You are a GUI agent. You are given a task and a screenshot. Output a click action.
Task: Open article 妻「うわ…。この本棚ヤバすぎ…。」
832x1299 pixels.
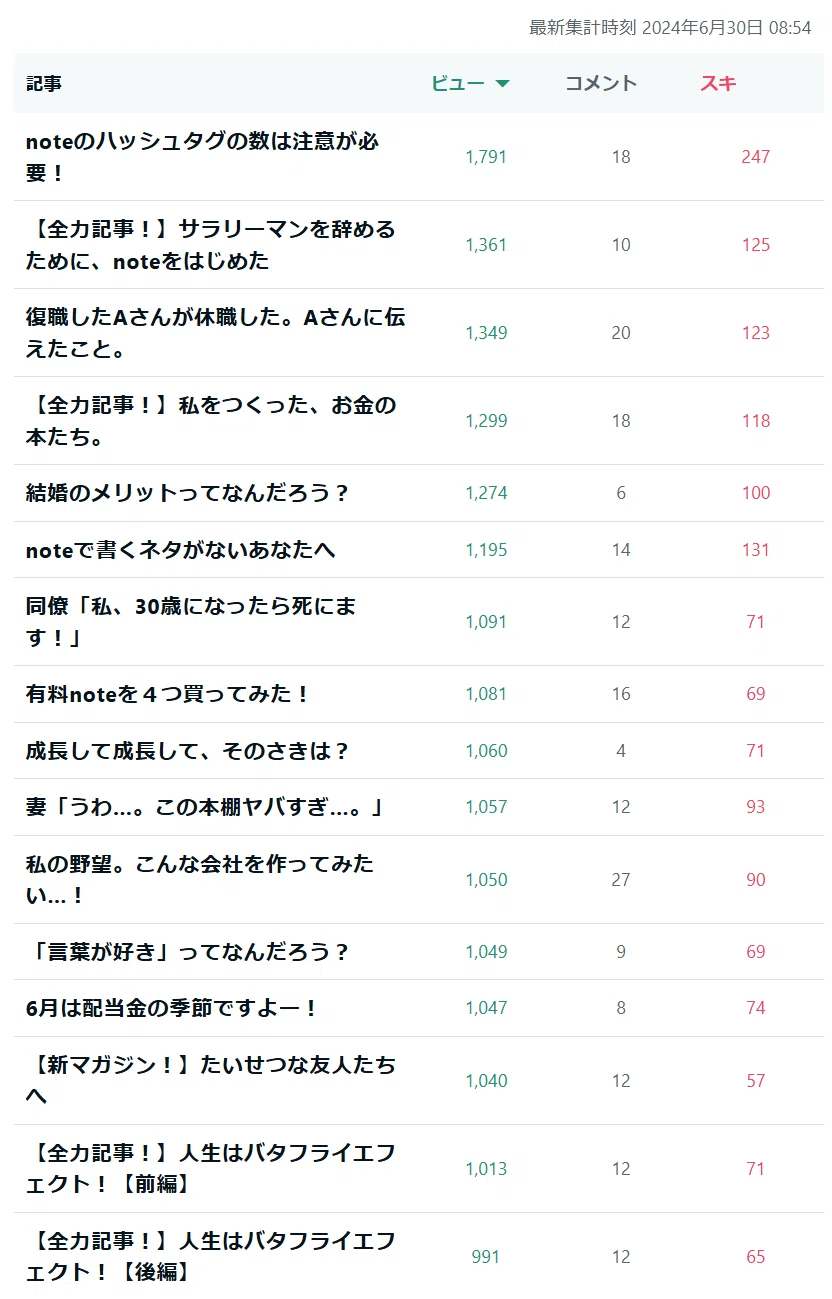pyautogui.click(x=205, y=807)
